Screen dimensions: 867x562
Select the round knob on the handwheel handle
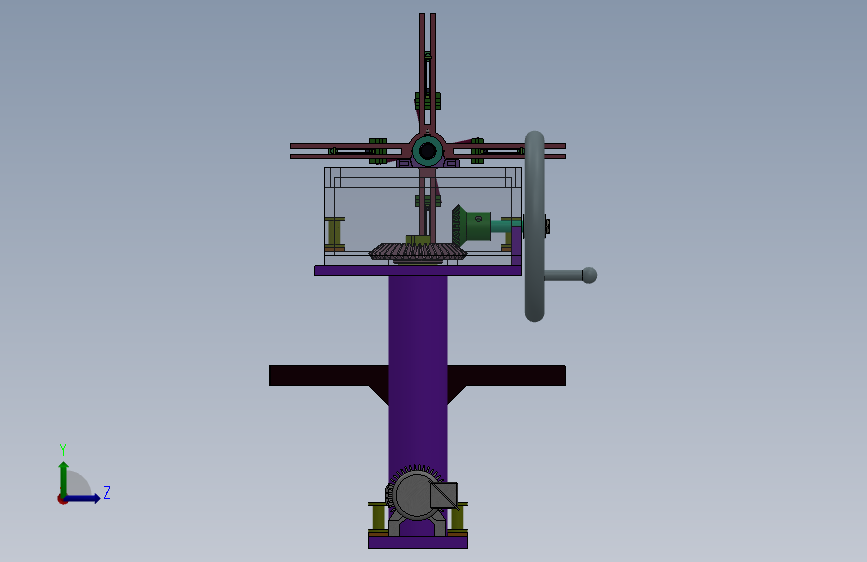589,275
